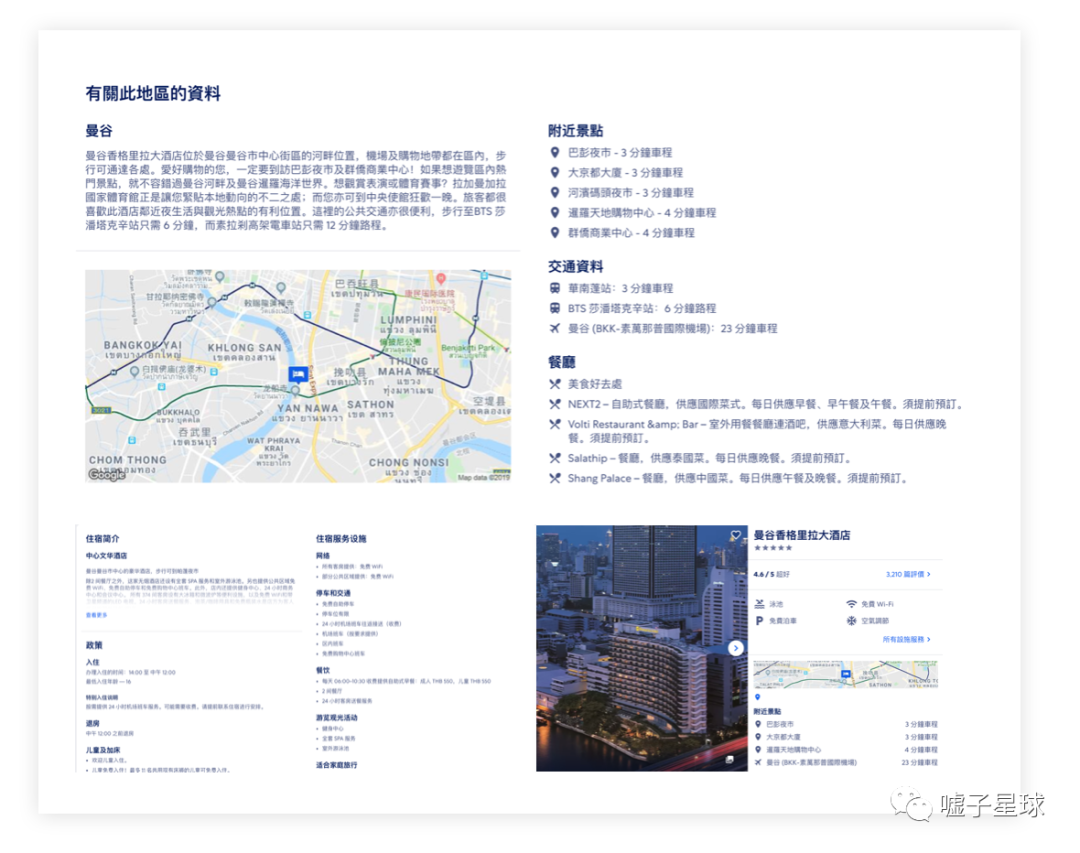
Task: Click the 住宿服务设施 heading
Action: click(x=341, y=539)
